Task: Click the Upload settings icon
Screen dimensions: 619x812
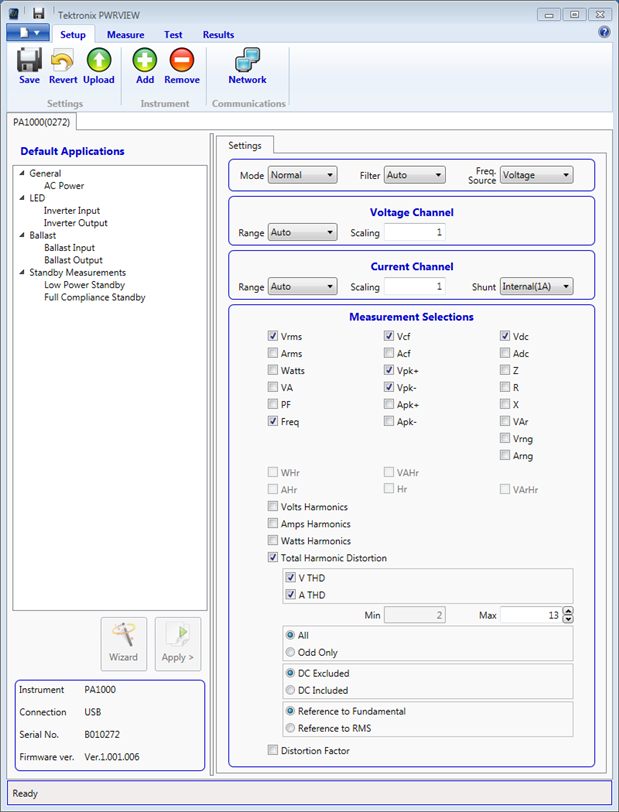Action: (x=98, y=60)
